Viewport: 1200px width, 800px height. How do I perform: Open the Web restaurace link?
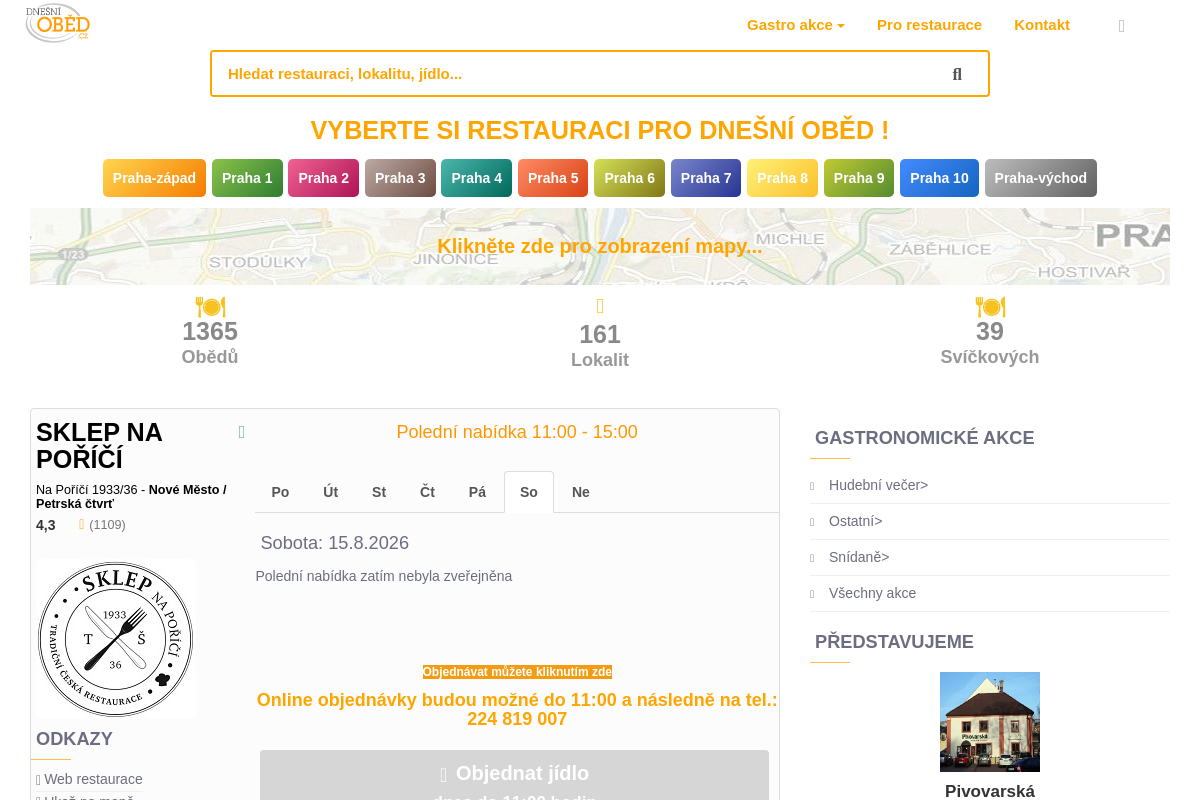pos(93,779)
